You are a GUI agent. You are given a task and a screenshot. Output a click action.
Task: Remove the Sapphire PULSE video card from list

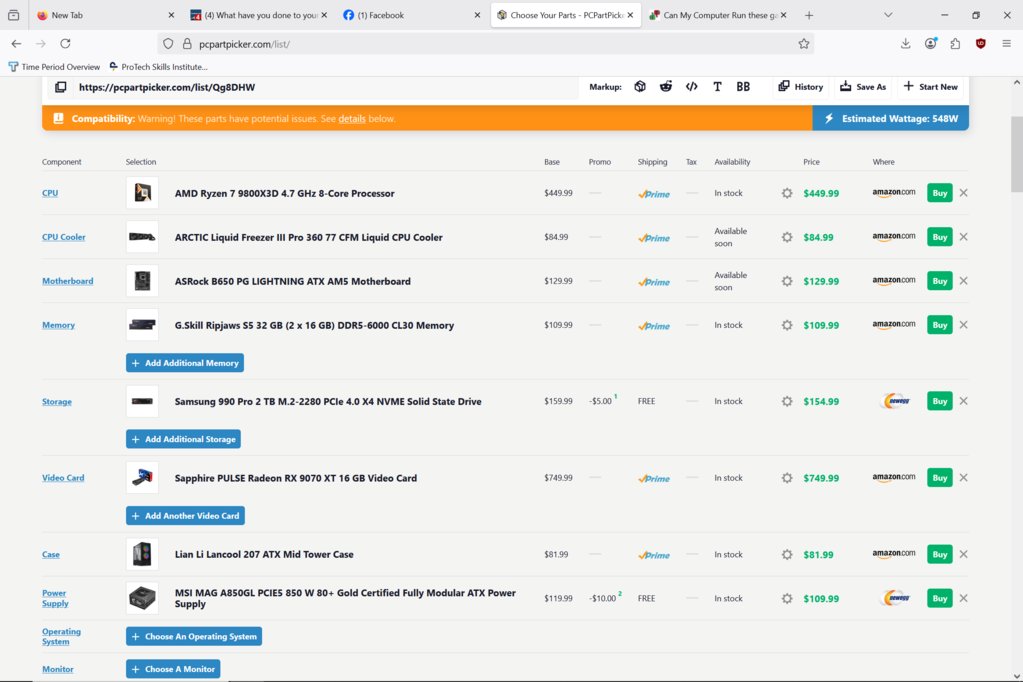tap(964, 478)
